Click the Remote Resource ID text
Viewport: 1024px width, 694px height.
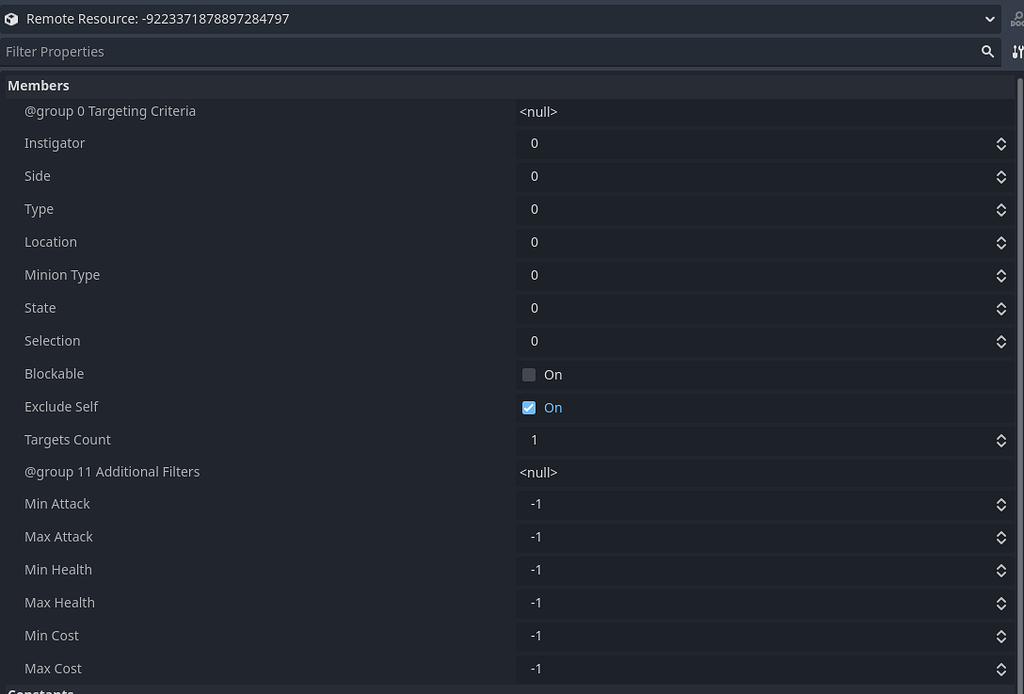coord(216,19)
